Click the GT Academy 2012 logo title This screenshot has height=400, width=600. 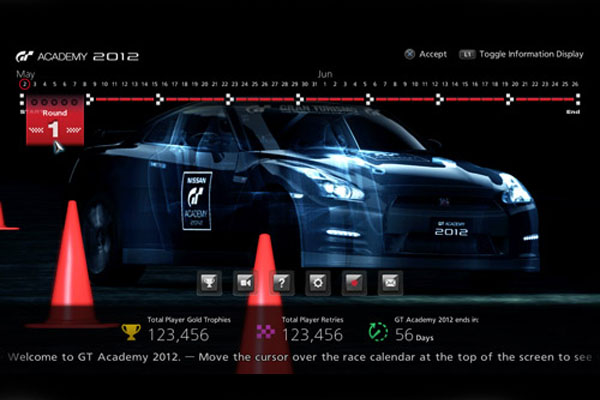coord(77,56)
